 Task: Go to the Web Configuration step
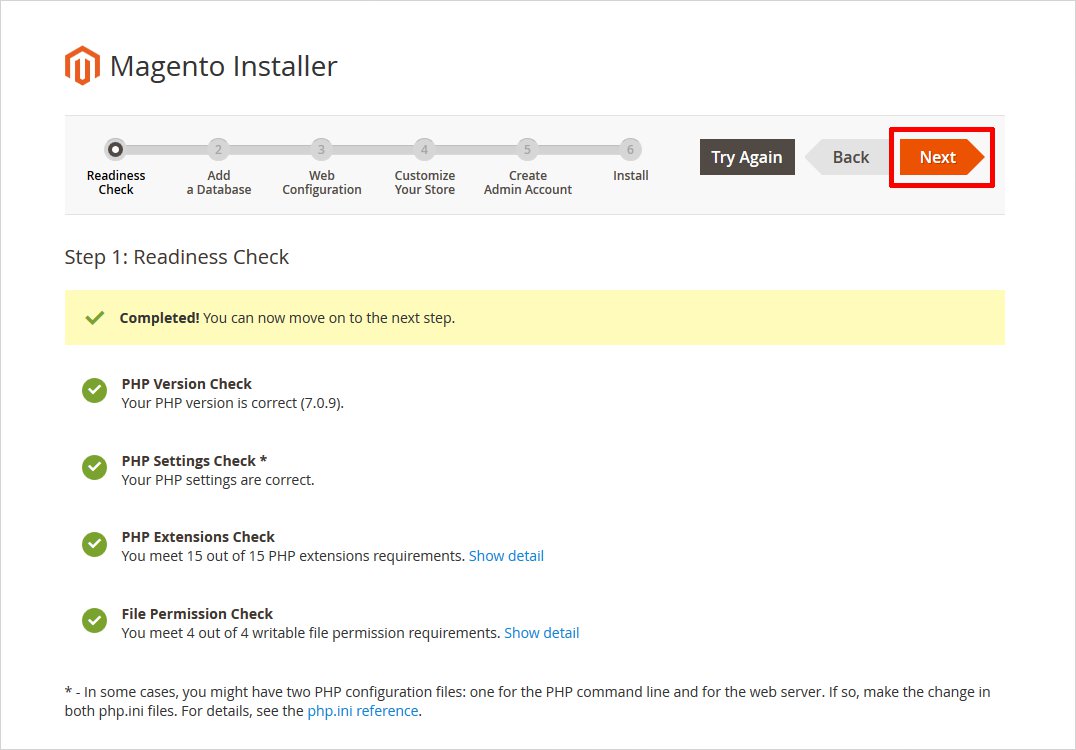pyautogui.click(x=321, y=150)
